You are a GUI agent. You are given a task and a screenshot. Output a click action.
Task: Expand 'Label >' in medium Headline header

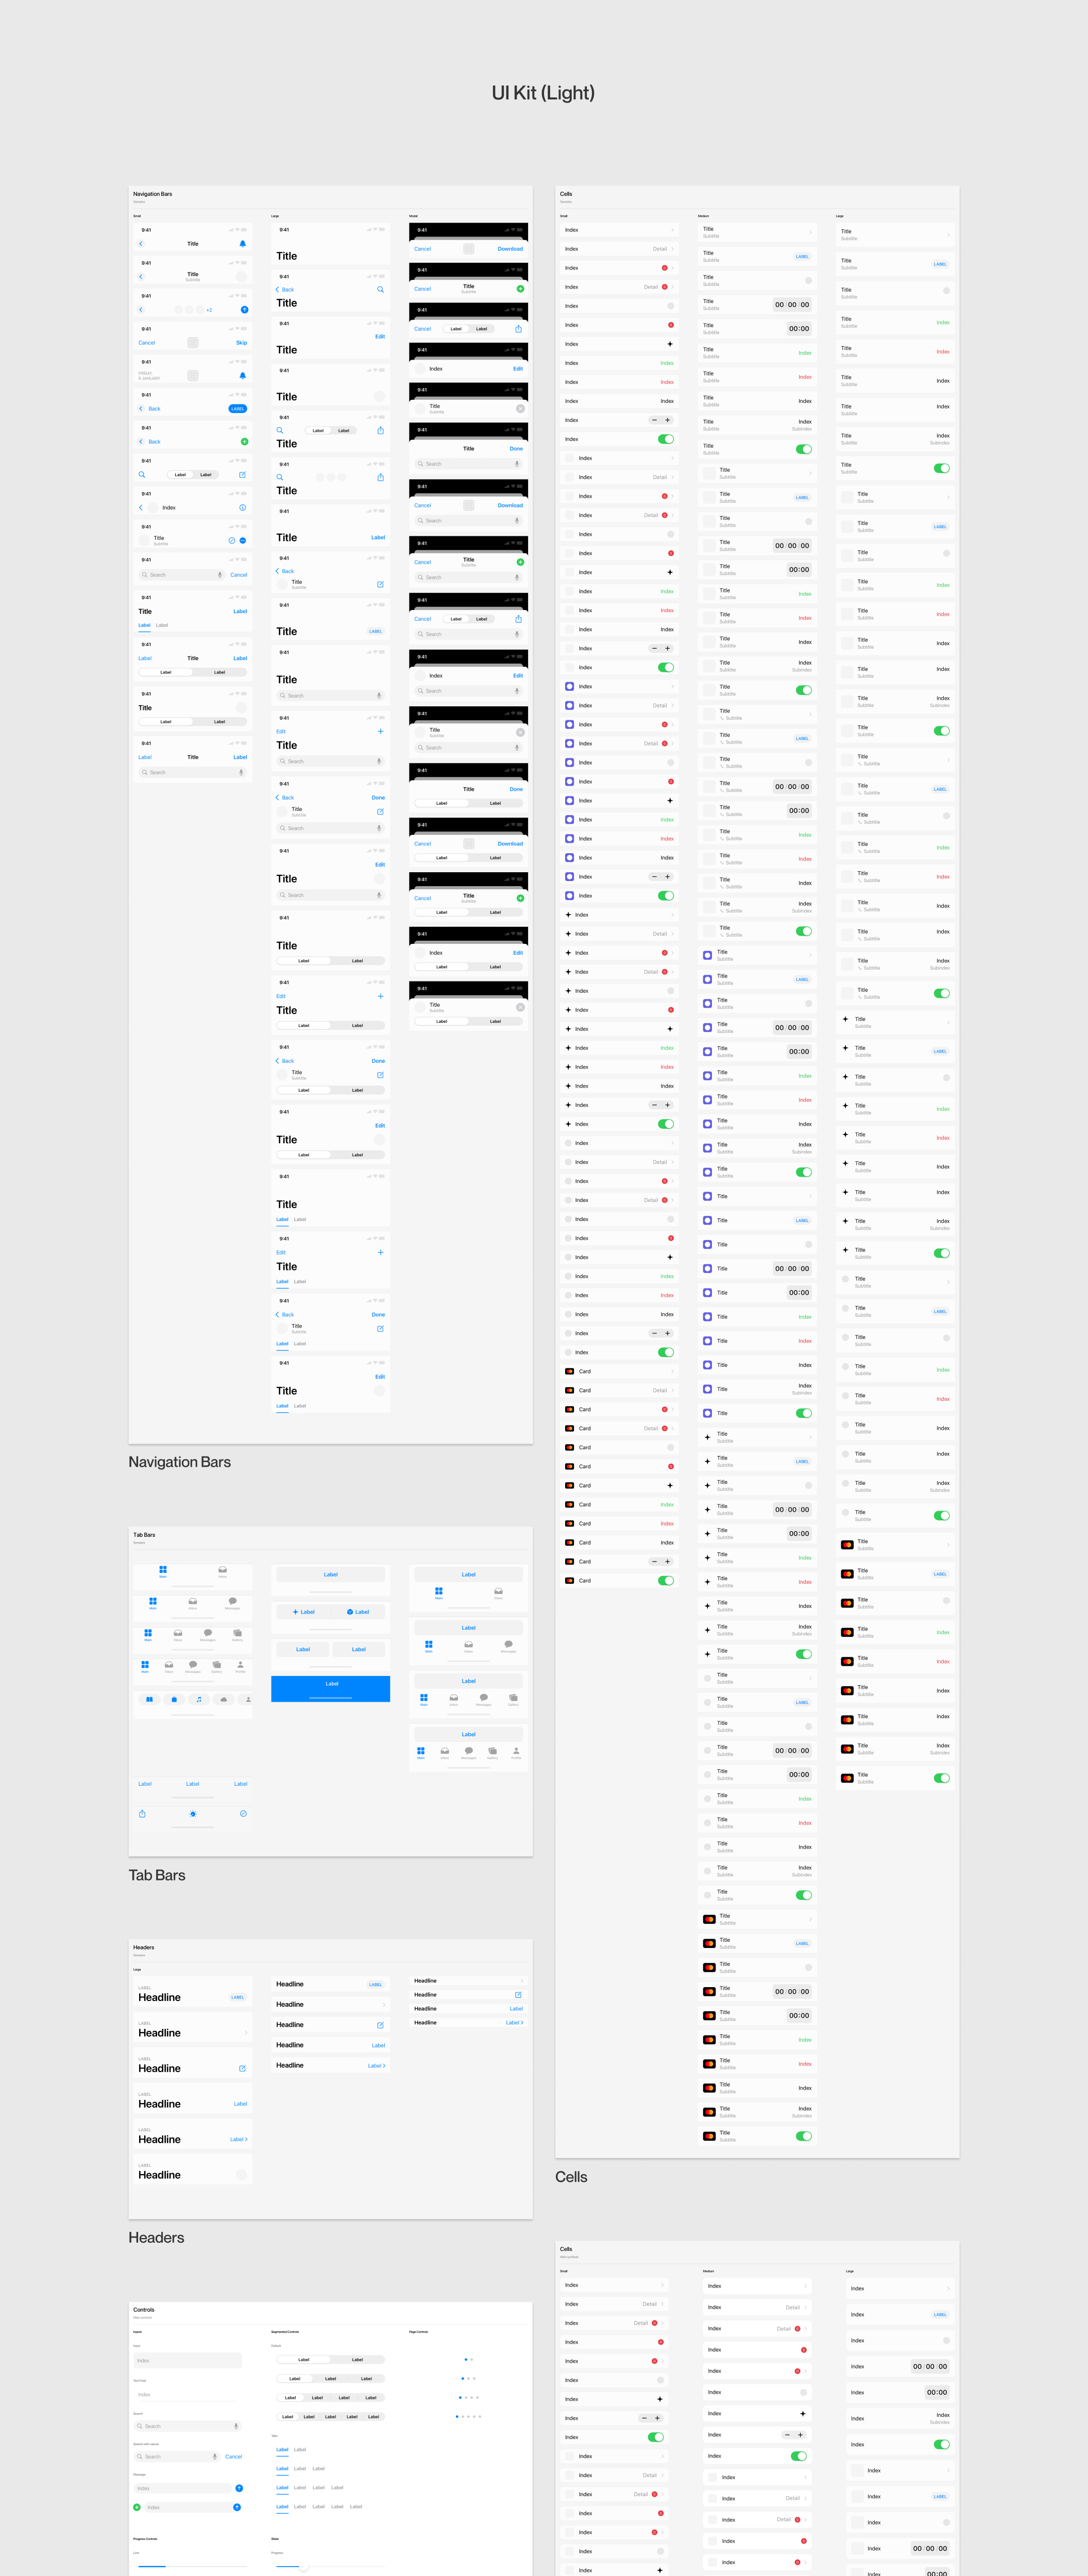click(x=377, y=2066)
